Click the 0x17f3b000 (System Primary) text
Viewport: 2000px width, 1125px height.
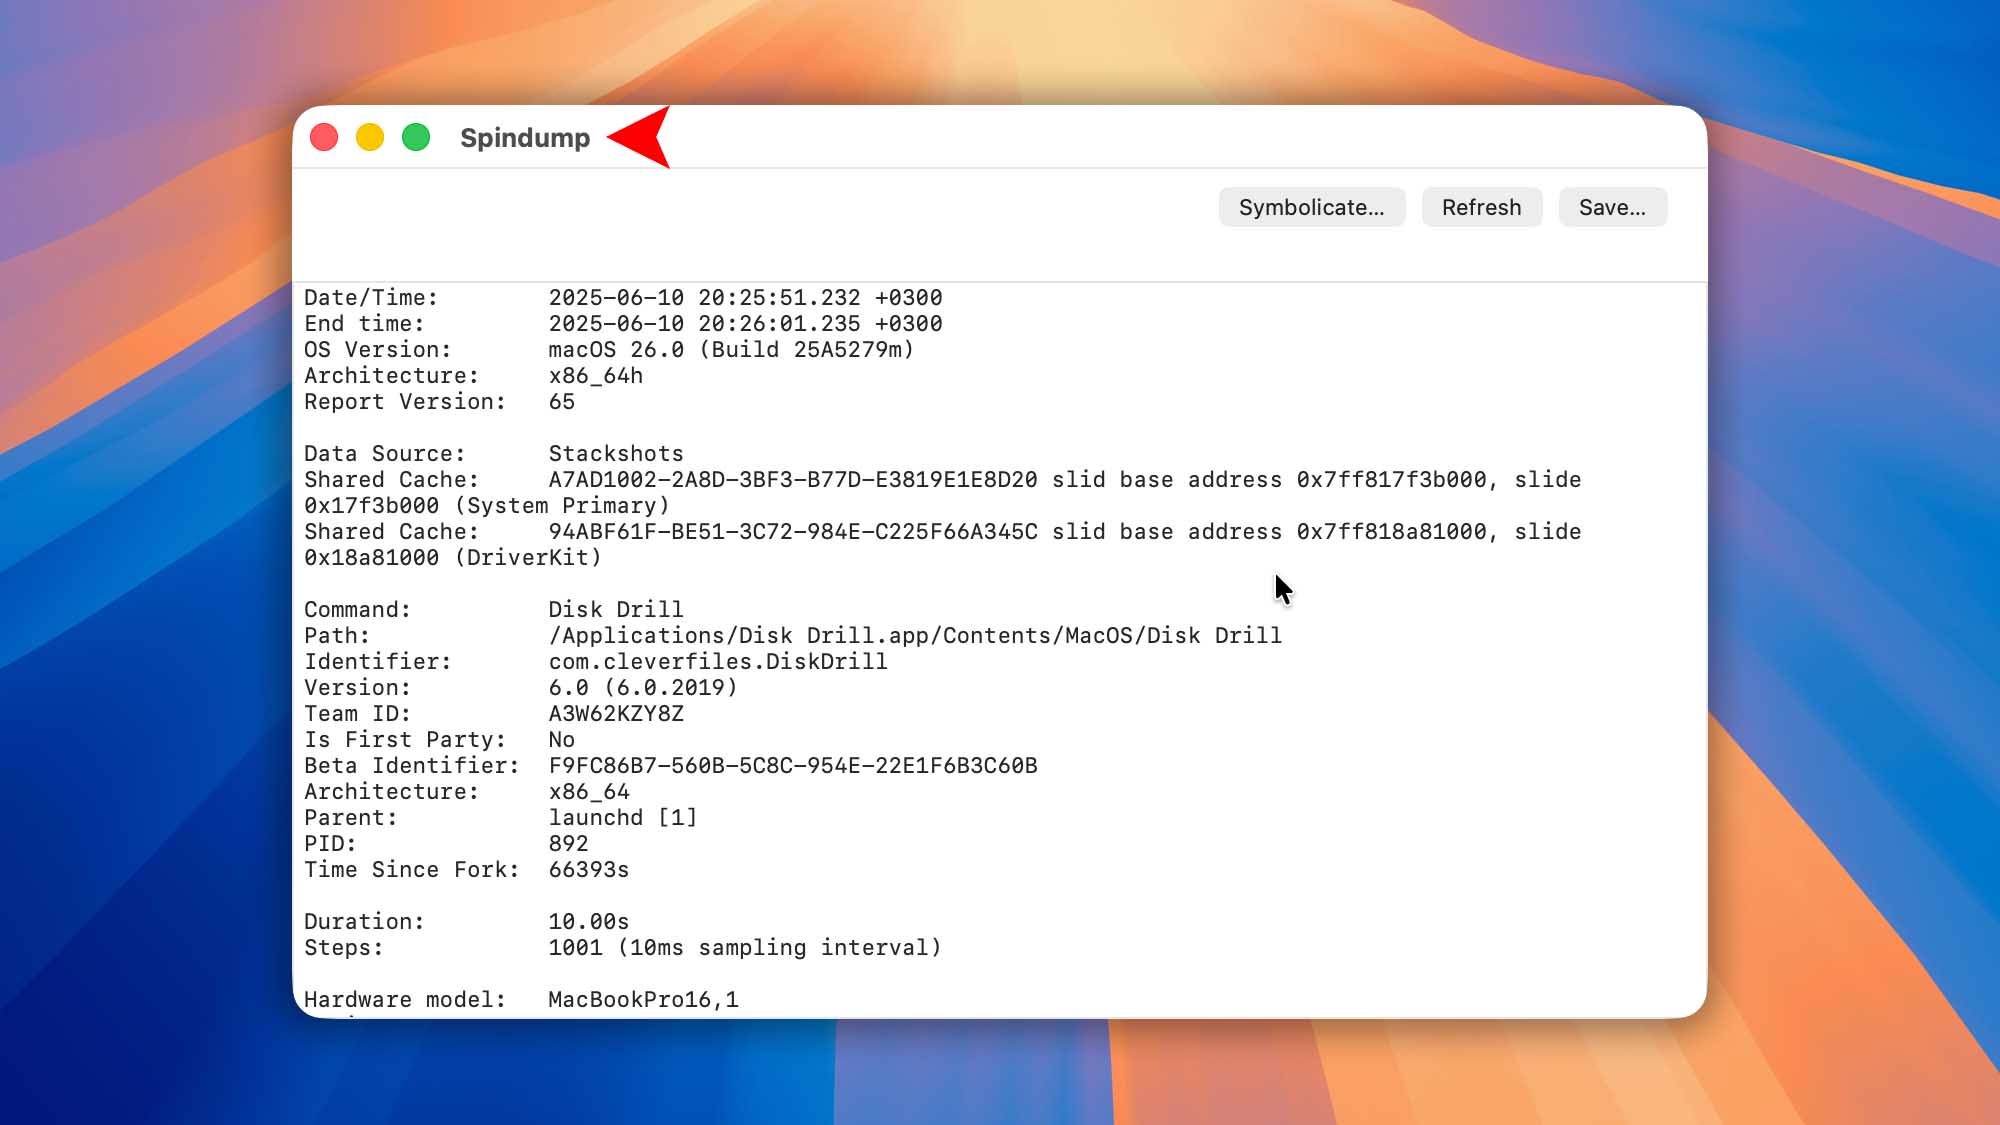487,506
